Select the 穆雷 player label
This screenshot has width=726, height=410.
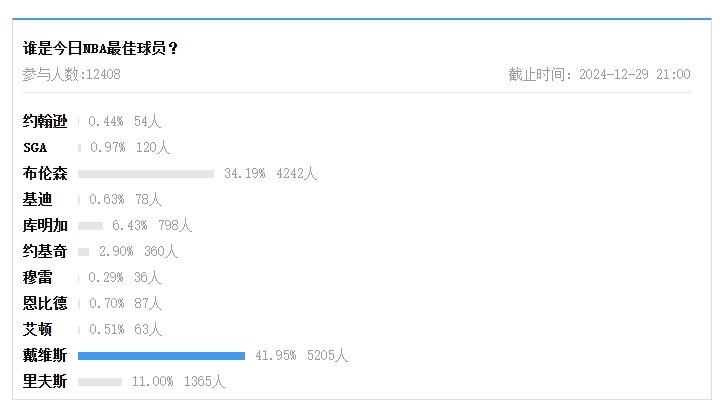point(38,277)
